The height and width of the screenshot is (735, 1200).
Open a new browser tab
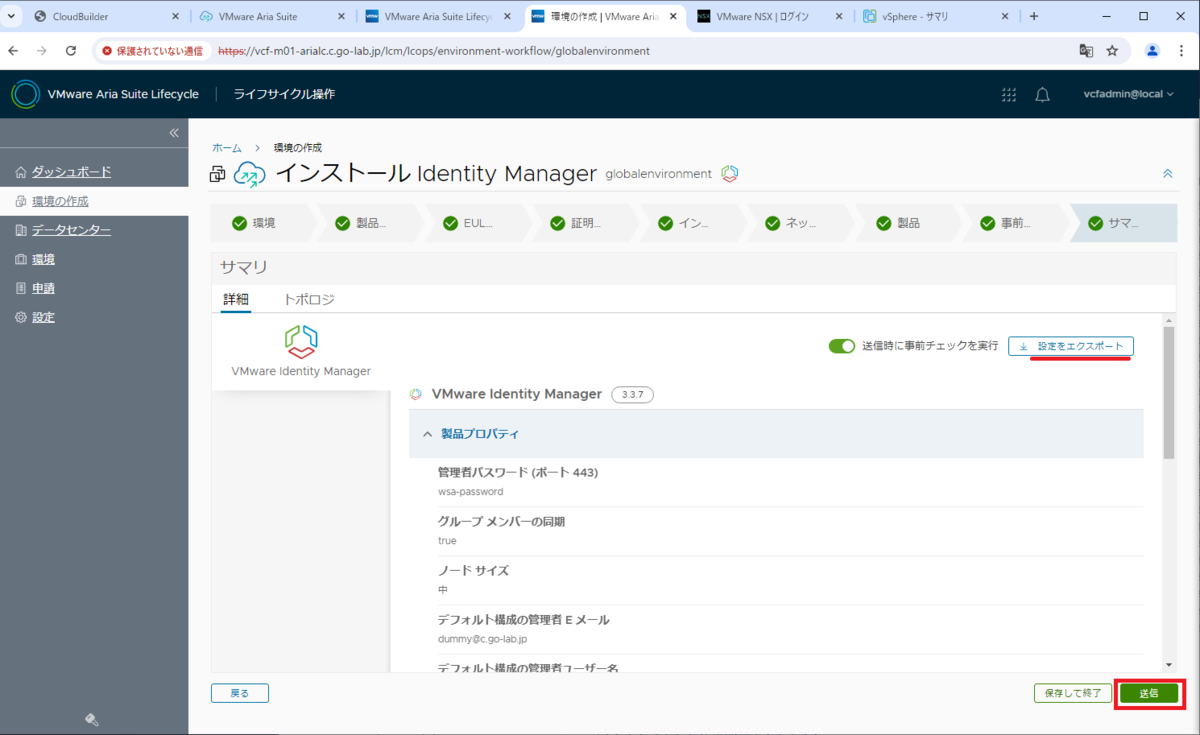tap(1034, 16)
